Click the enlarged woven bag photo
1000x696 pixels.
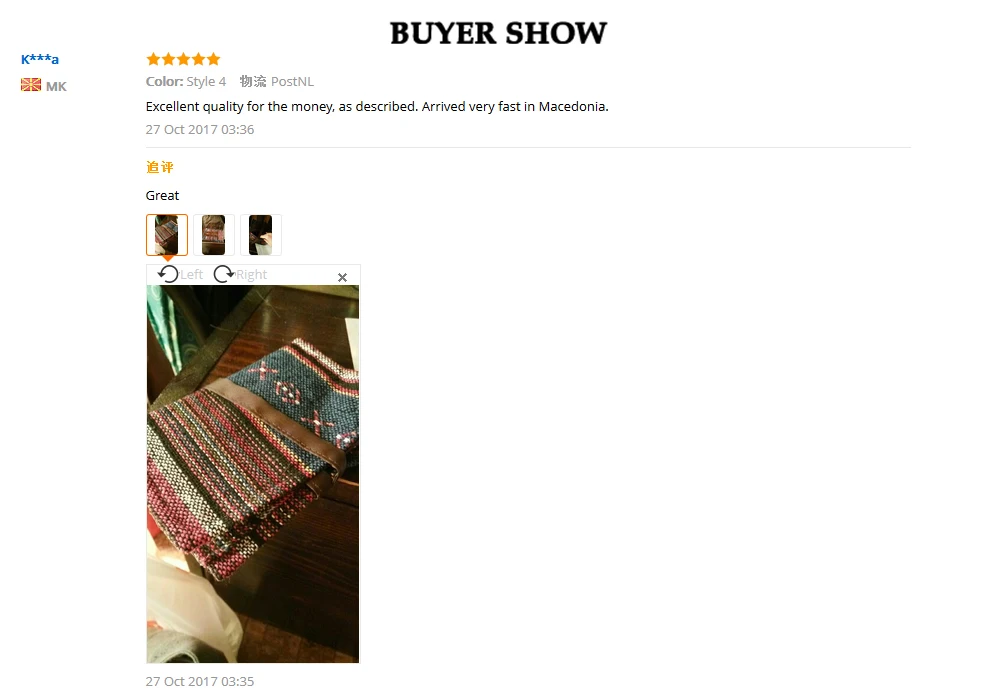pos(253,474)
